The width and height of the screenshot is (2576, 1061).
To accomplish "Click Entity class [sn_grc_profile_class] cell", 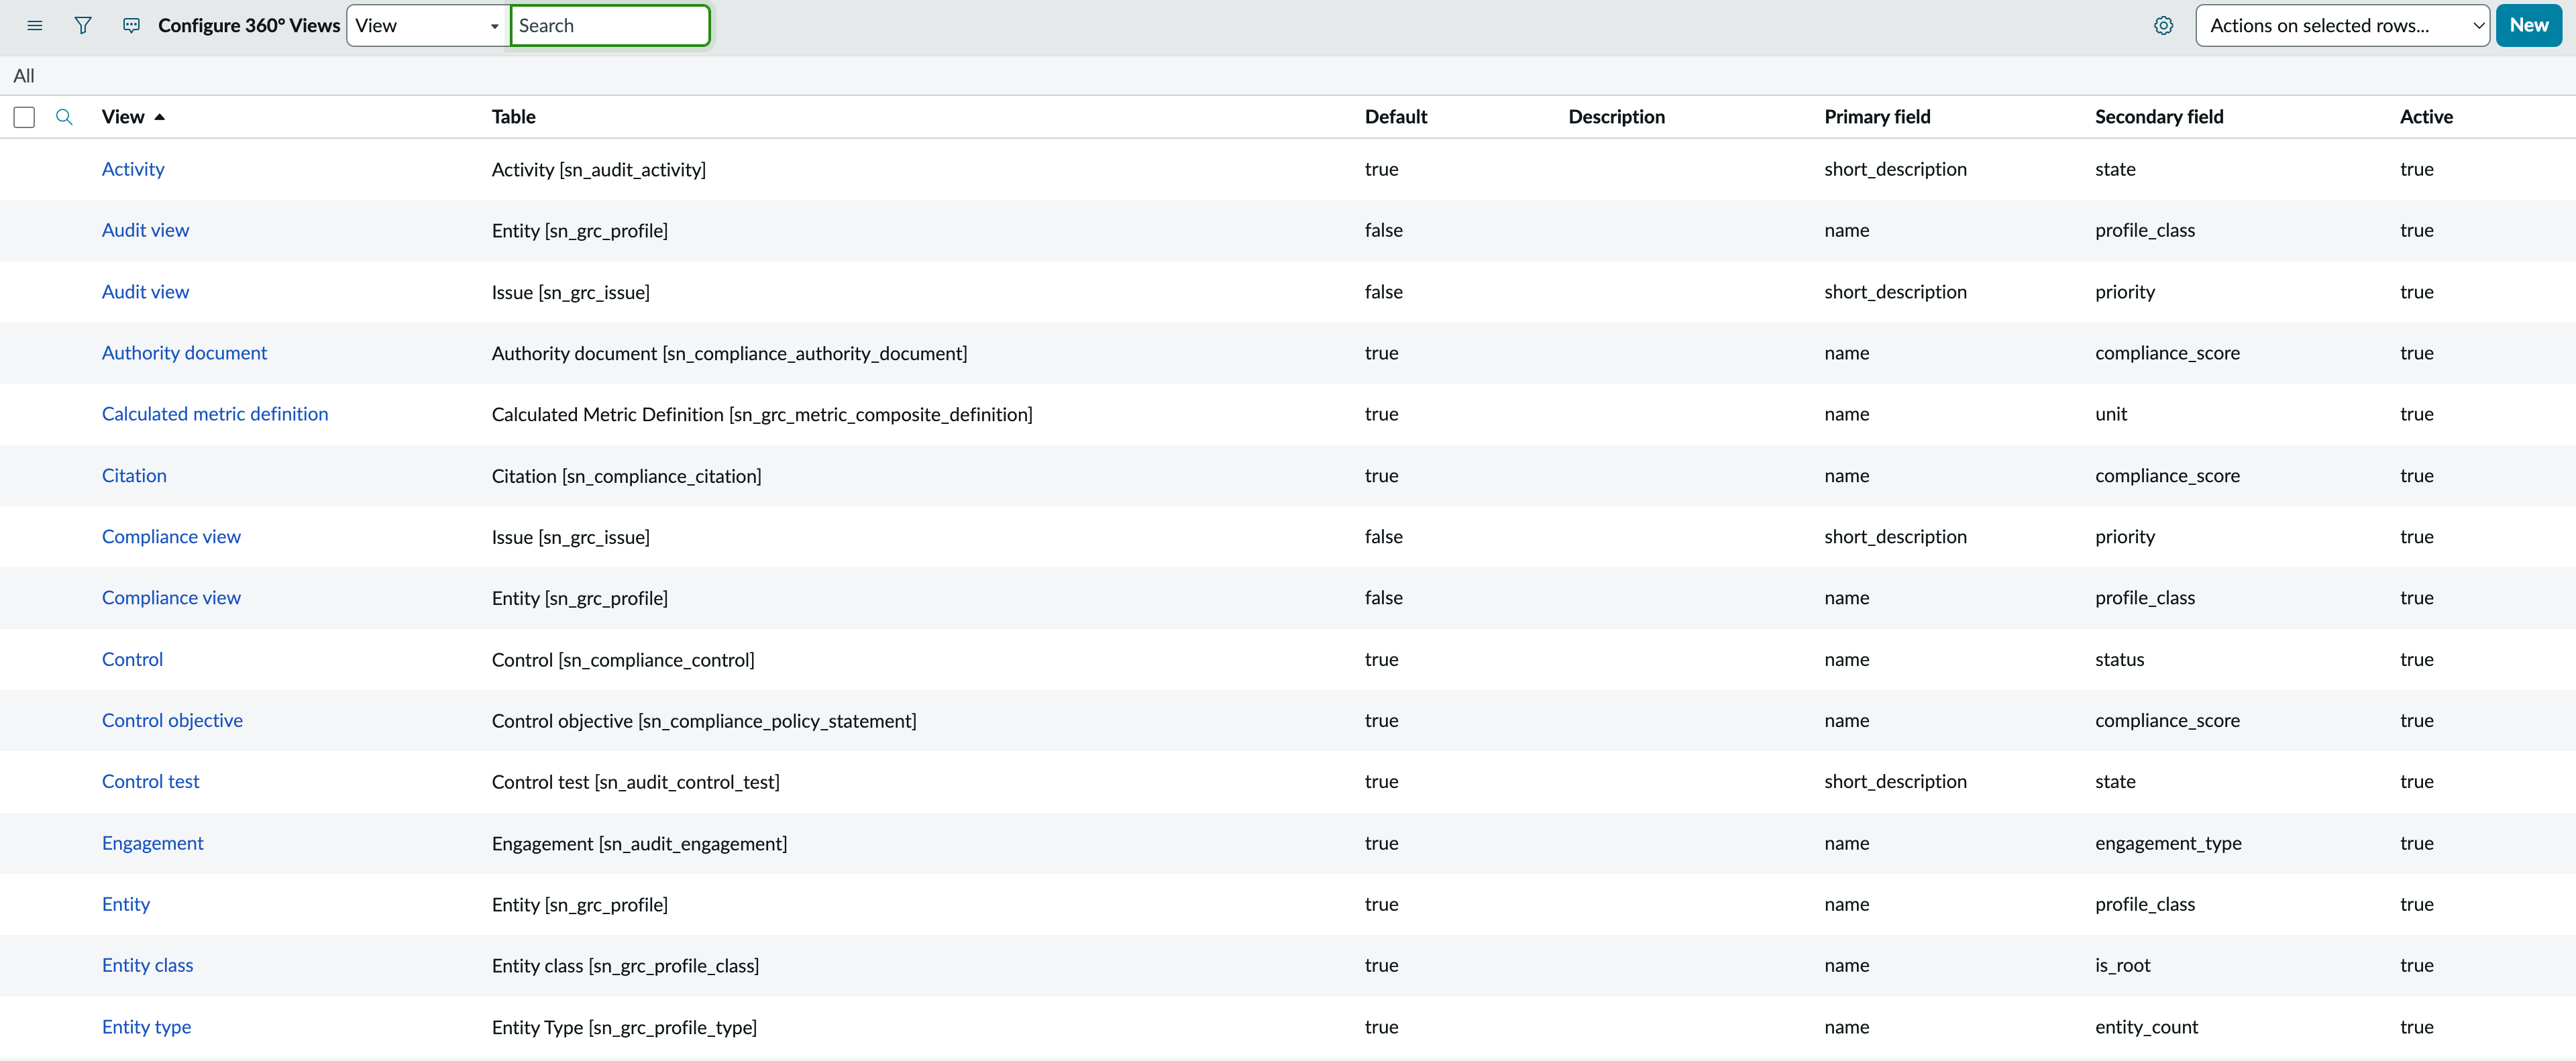I will (625, 966).
